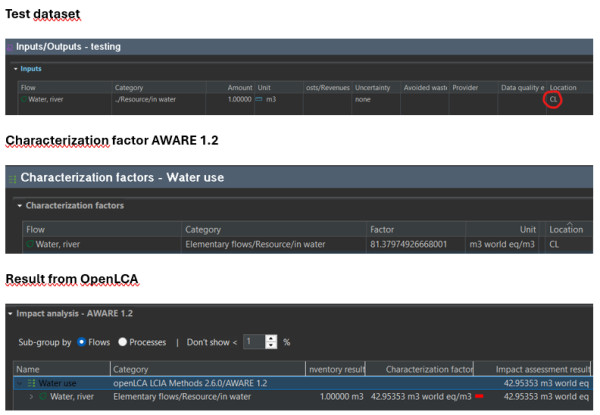Click the Uncertainty column header
Viewport: 600px width, 415px height.
(372, 88)
